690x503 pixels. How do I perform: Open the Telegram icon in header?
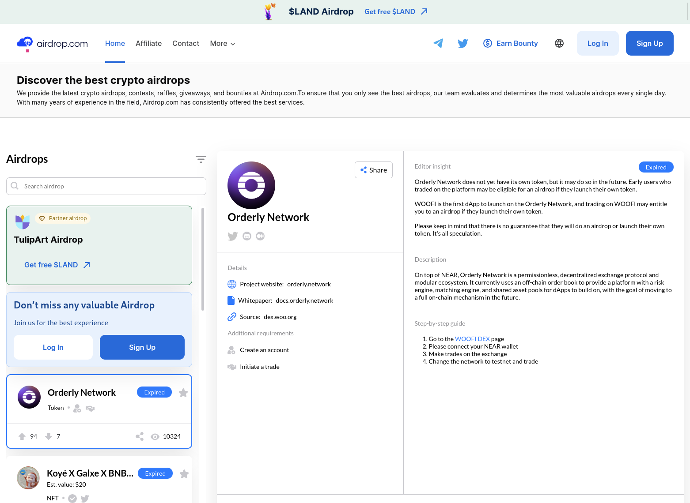click(x=438, y=43)
